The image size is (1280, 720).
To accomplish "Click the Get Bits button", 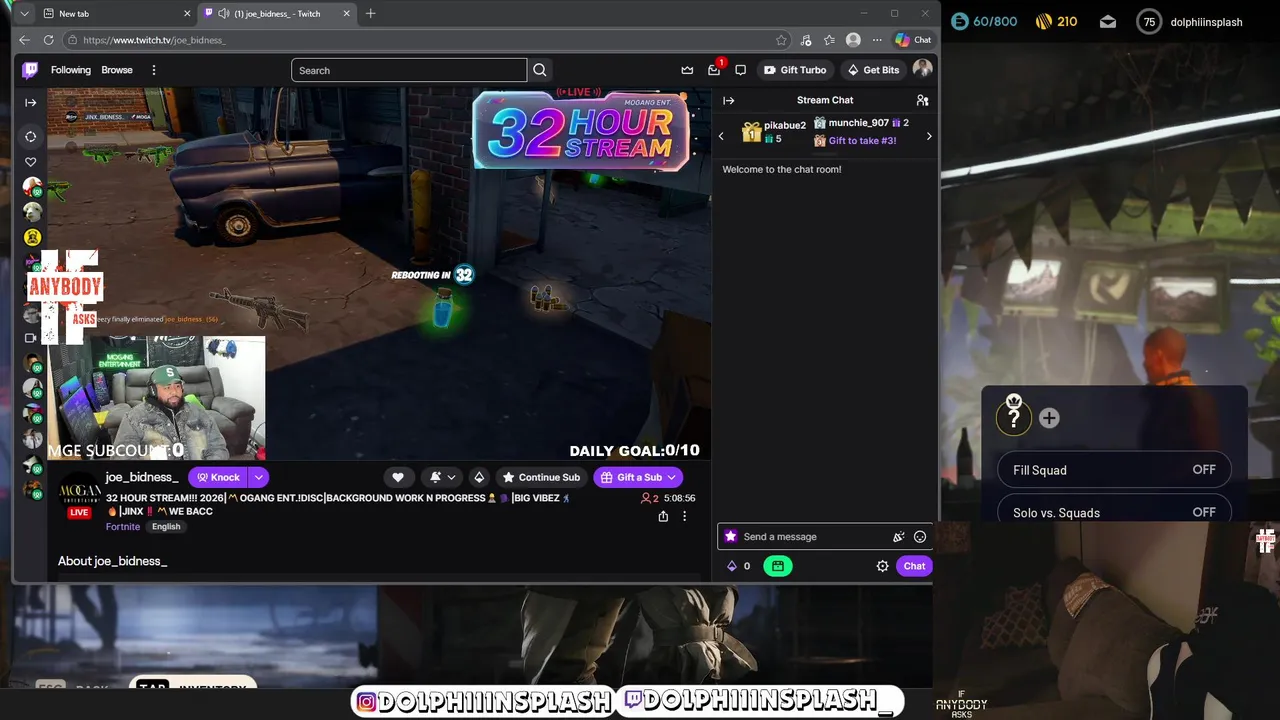I will click(x=873, y=70).
